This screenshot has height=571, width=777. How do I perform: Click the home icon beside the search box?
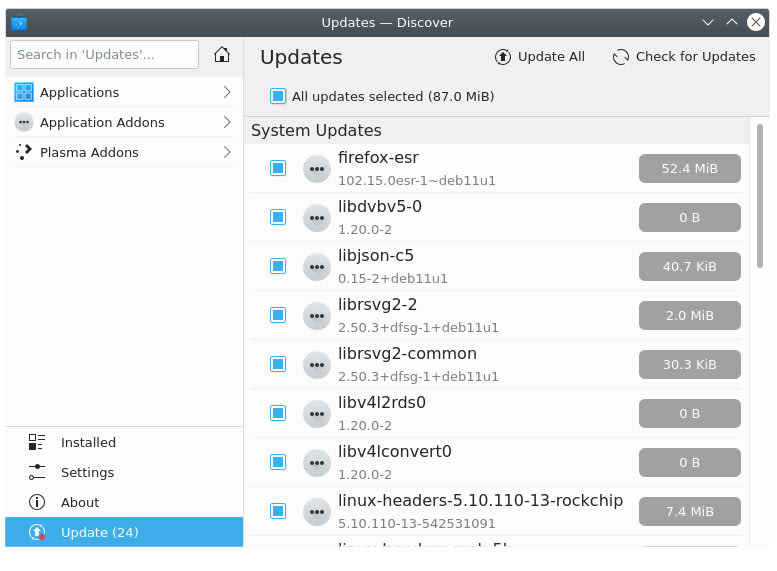[x=222, y=55]
